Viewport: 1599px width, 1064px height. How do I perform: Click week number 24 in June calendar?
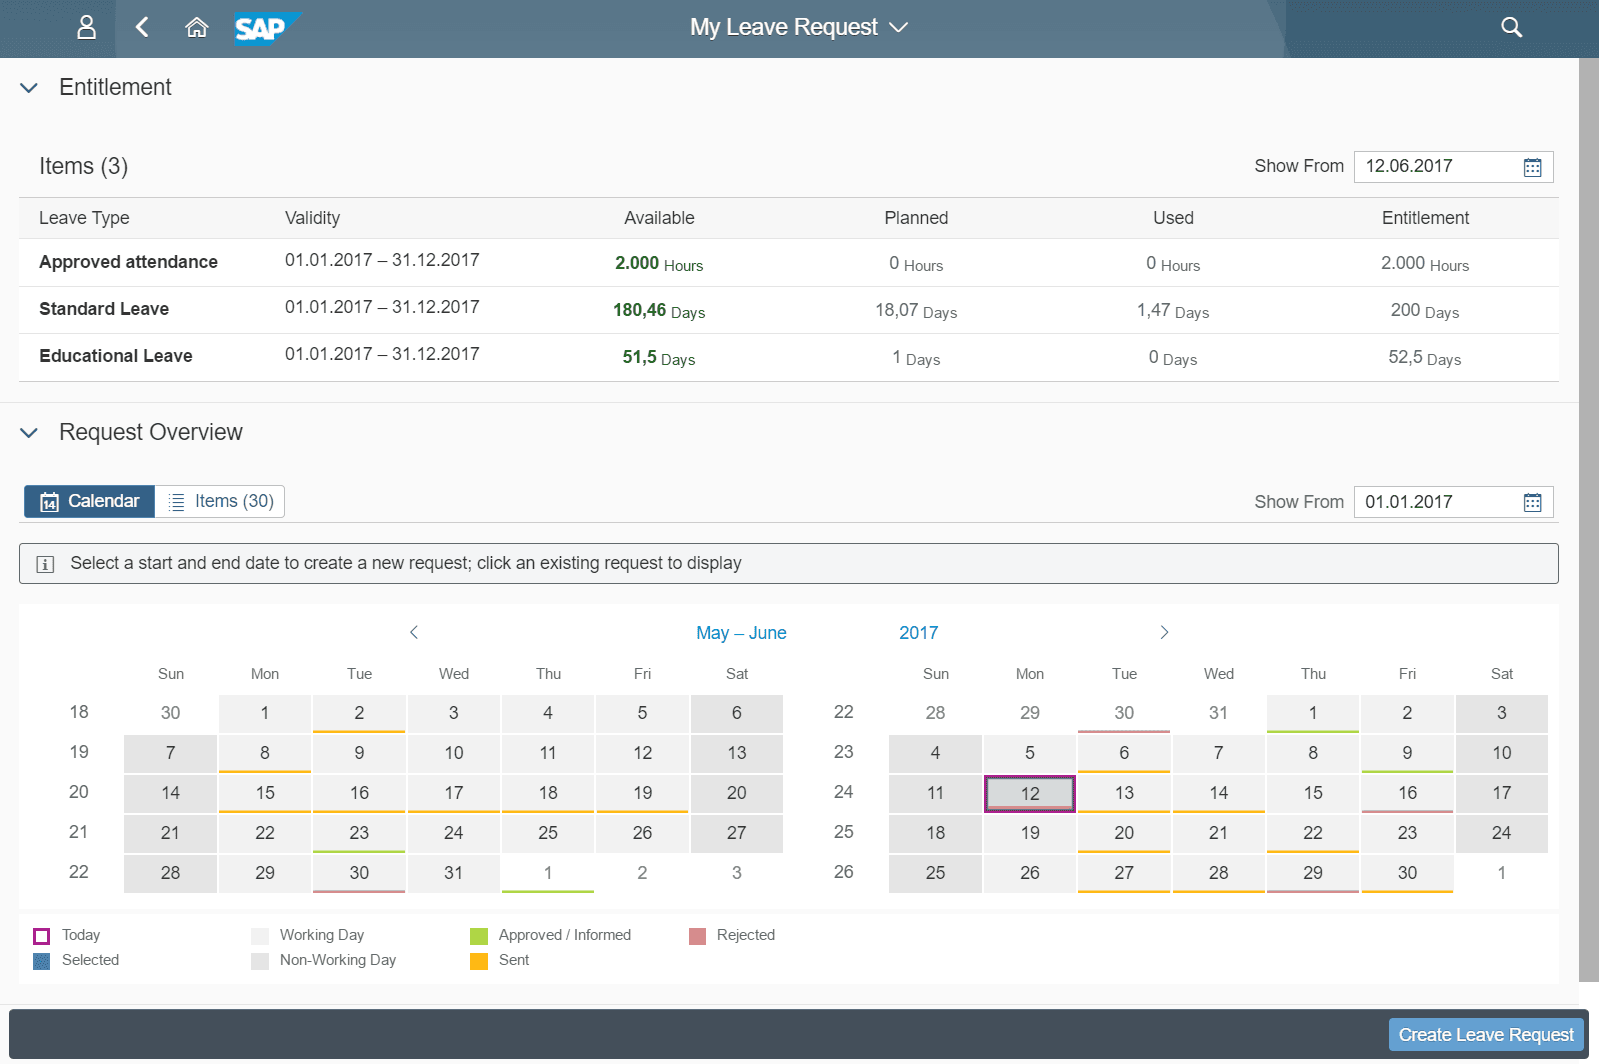point(843,792)
